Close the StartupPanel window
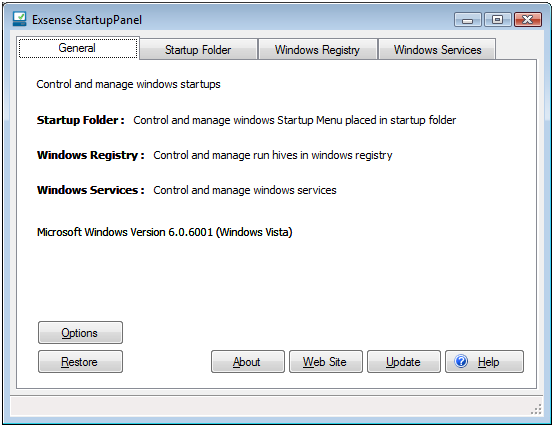Screen dimensions: 554x427 coord(528,20)
